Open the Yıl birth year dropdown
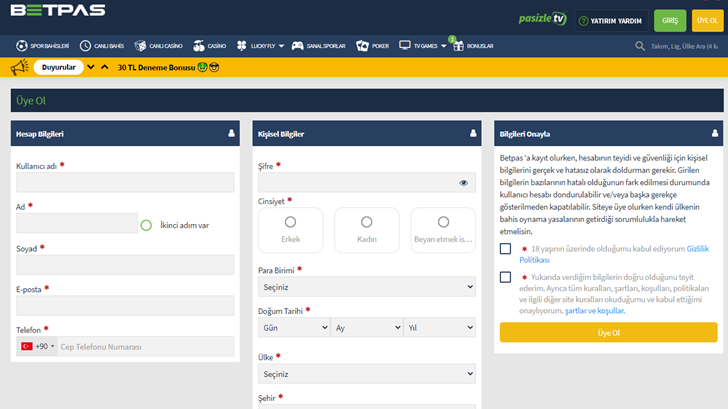Image resolution: width=728 pixels, height=409 pixels. 440,328
